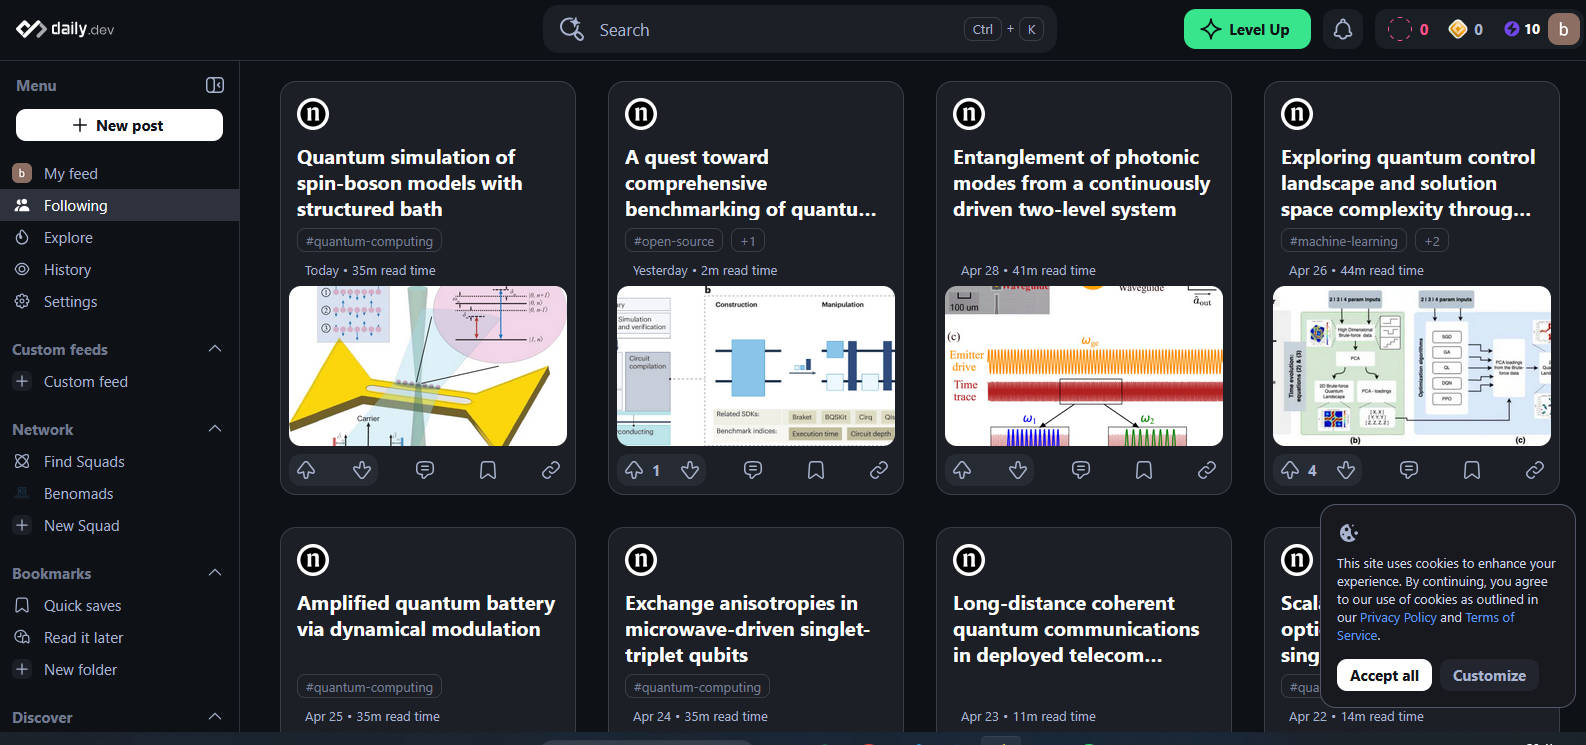Open source icon on Amplified quantum battery card
The height and width of the screenshot is (745, 1586).
coord(313,560)
